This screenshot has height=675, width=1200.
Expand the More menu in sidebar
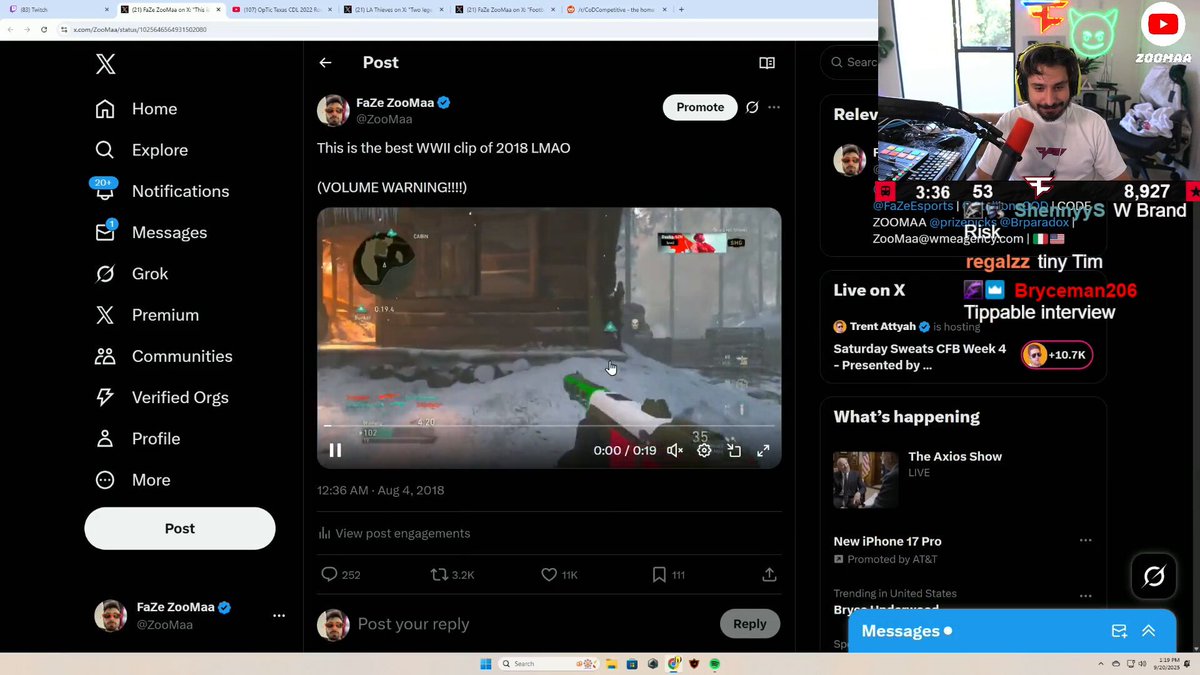(x=132, y=480)
